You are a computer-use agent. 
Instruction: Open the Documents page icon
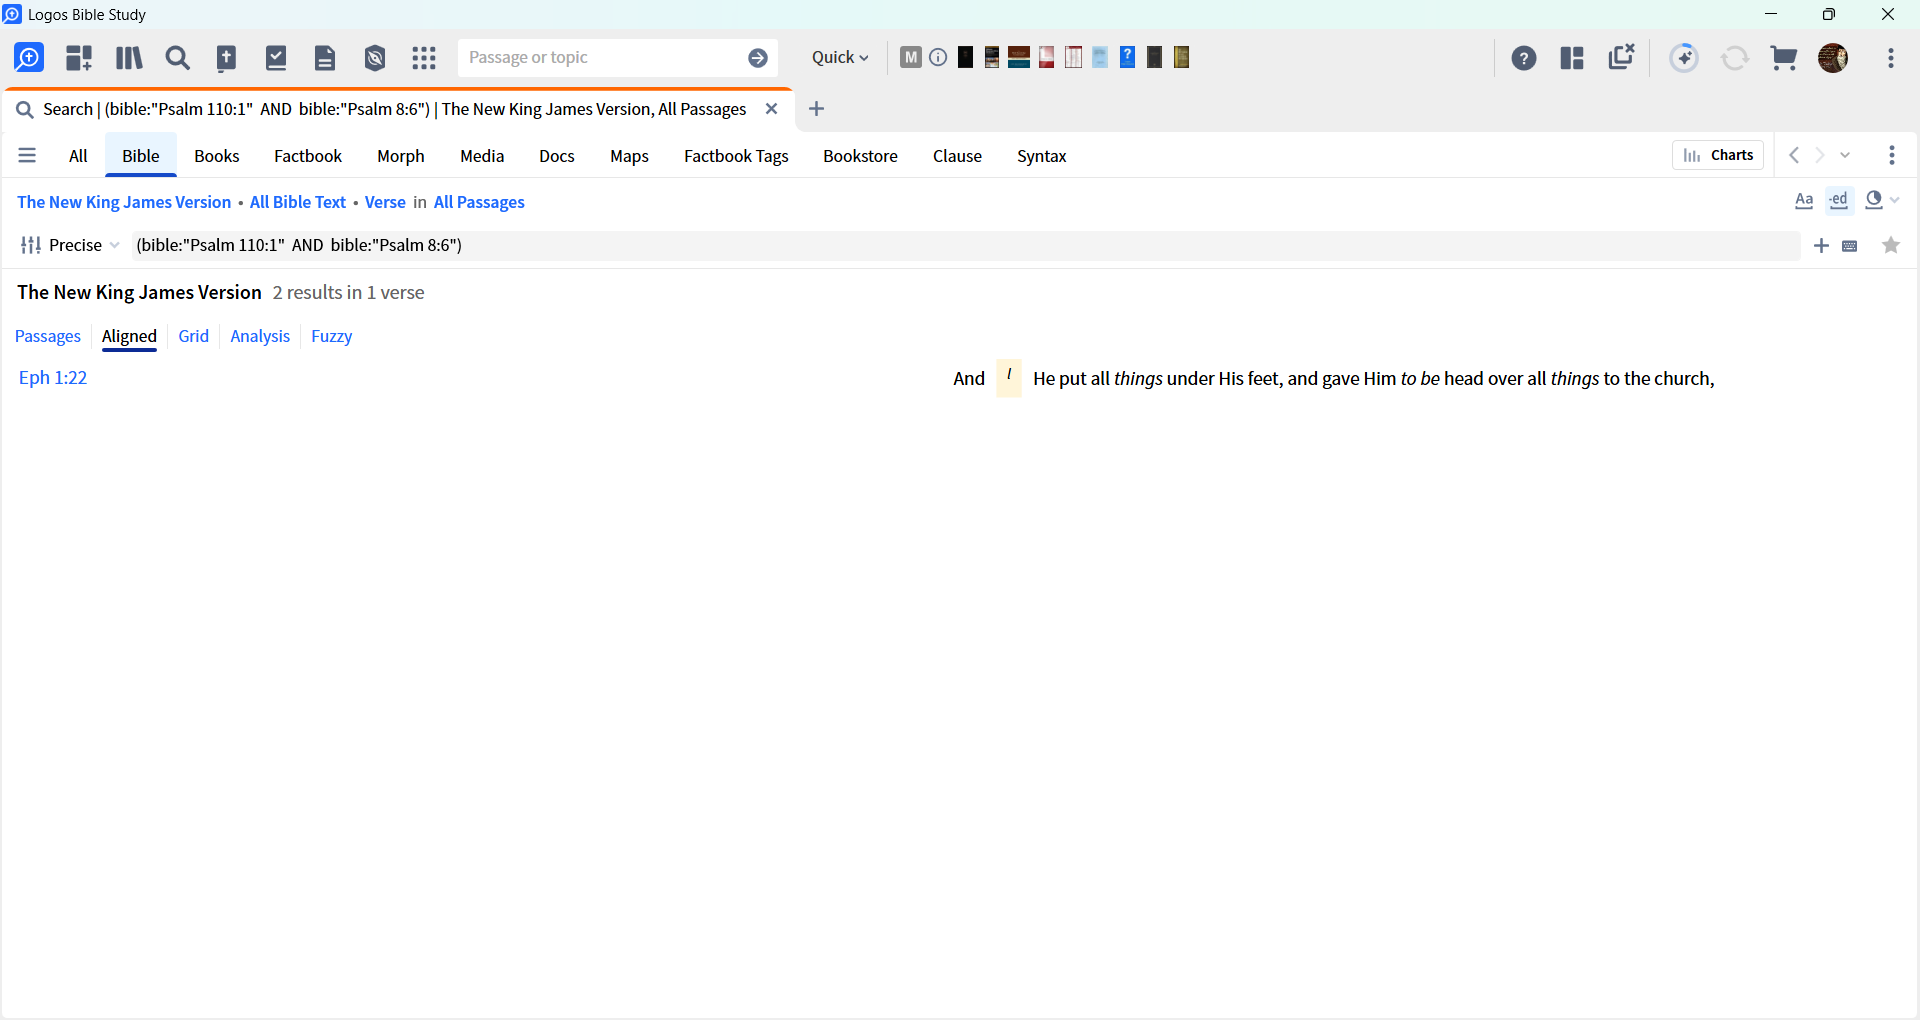click(x=325, y=58)
